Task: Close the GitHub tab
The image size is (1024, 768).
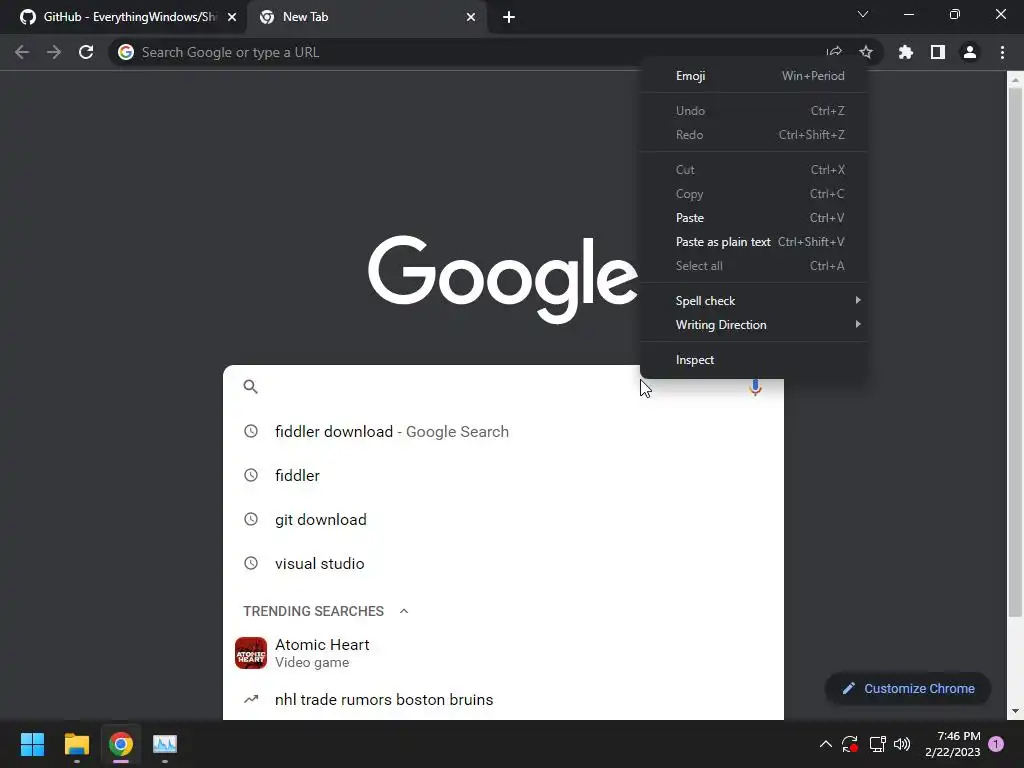Action: coord(232,17)
